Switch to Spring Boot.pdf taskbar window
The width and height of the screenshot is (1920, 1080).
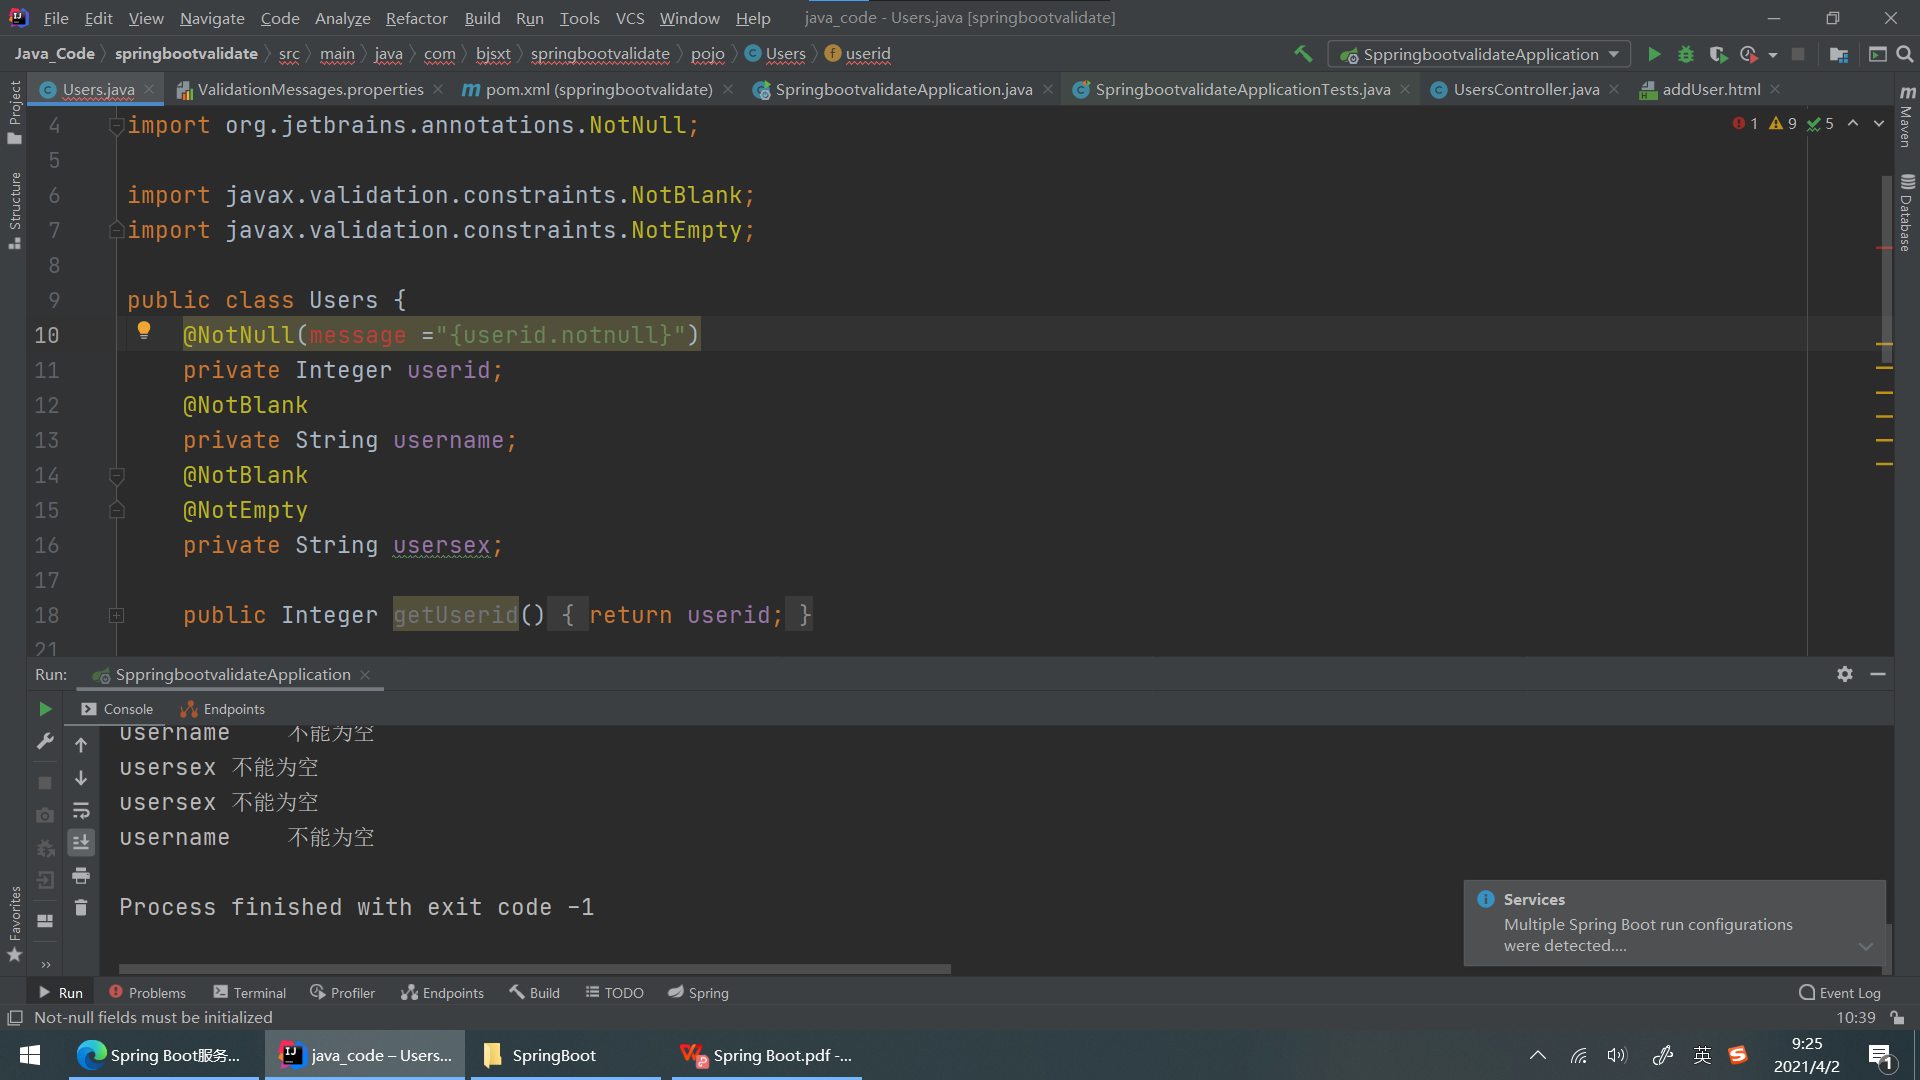pos(766,1055)
